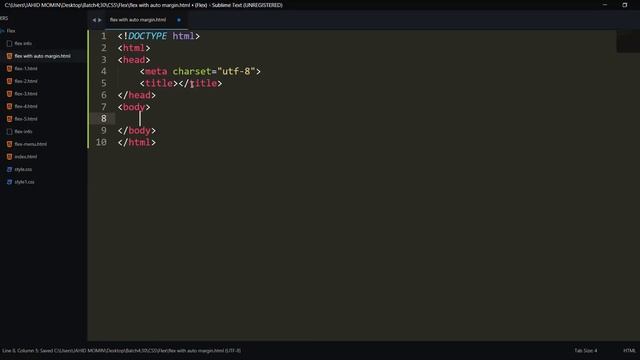
Task: Click the closing </html> tag
Action: tap(137, 142)
